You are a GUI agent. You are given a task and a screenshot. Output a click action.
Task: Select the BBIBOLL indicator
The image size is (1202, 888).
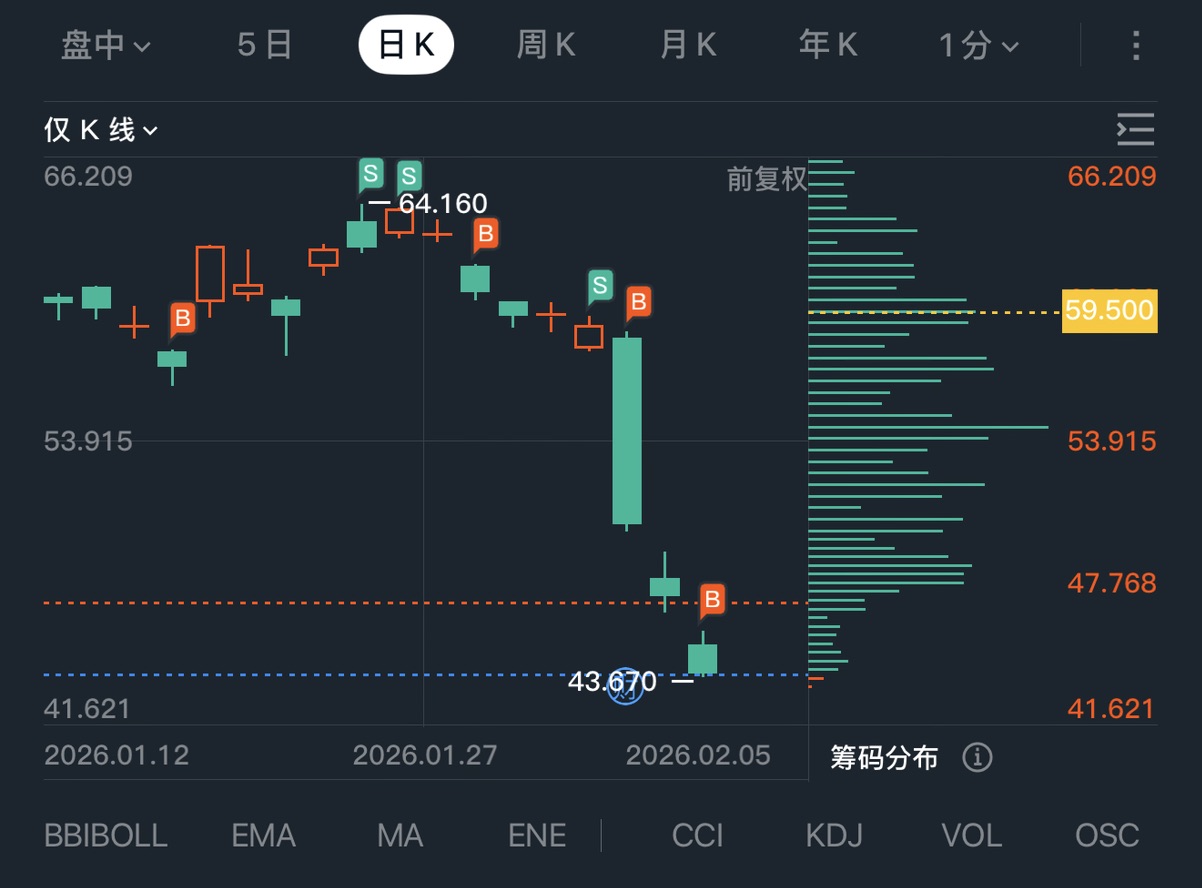[106, 835]
